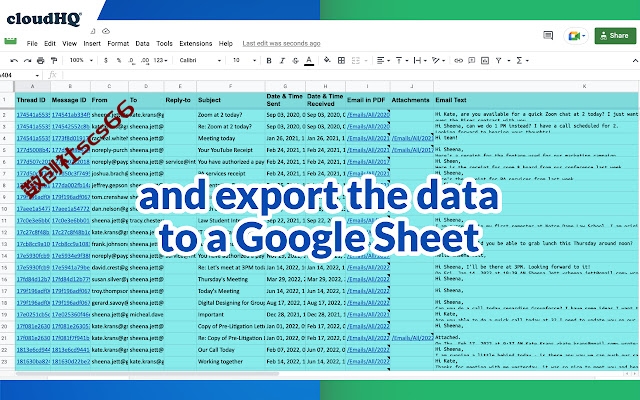This screenshot has height=400, width=640.
Task: Open the Edit menu
Action: (50, 43)
